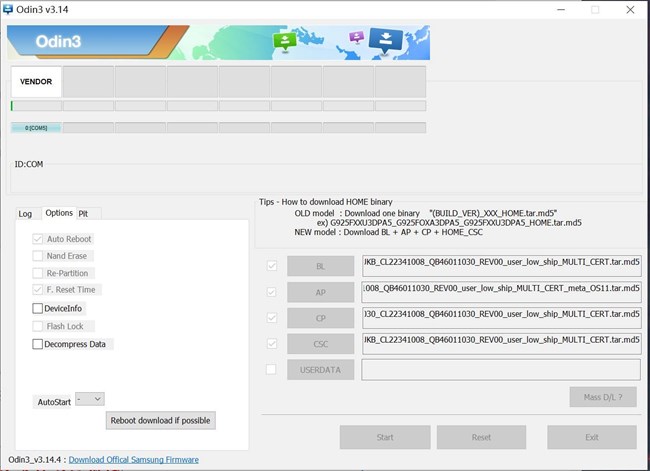Uncheck the BL file checkbox

[272, 266]
